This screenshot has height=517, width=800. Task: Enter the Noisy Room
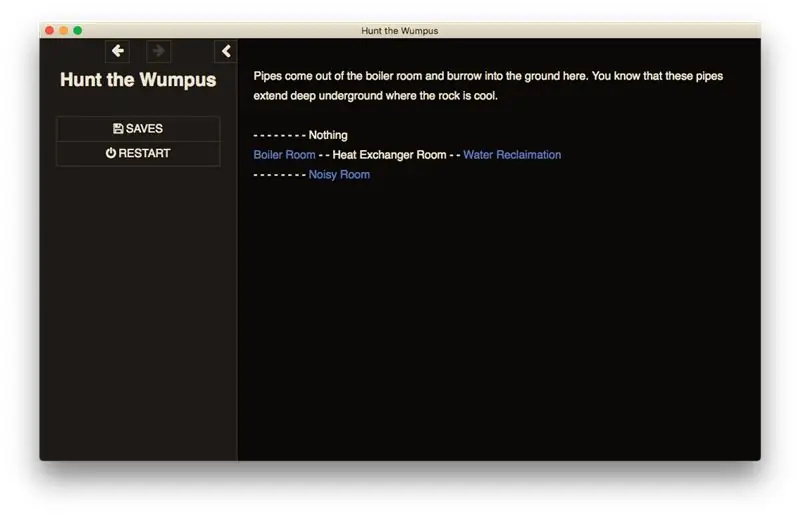[339, 175]
